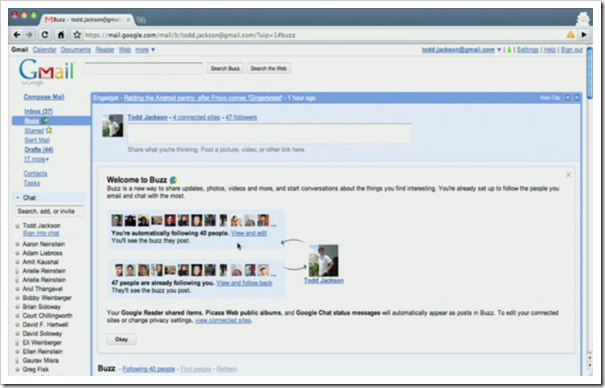Click the yellow warning triangle in address bar
Screen dimensions: 605x388
pyautogui.click(x=570, y=35)
